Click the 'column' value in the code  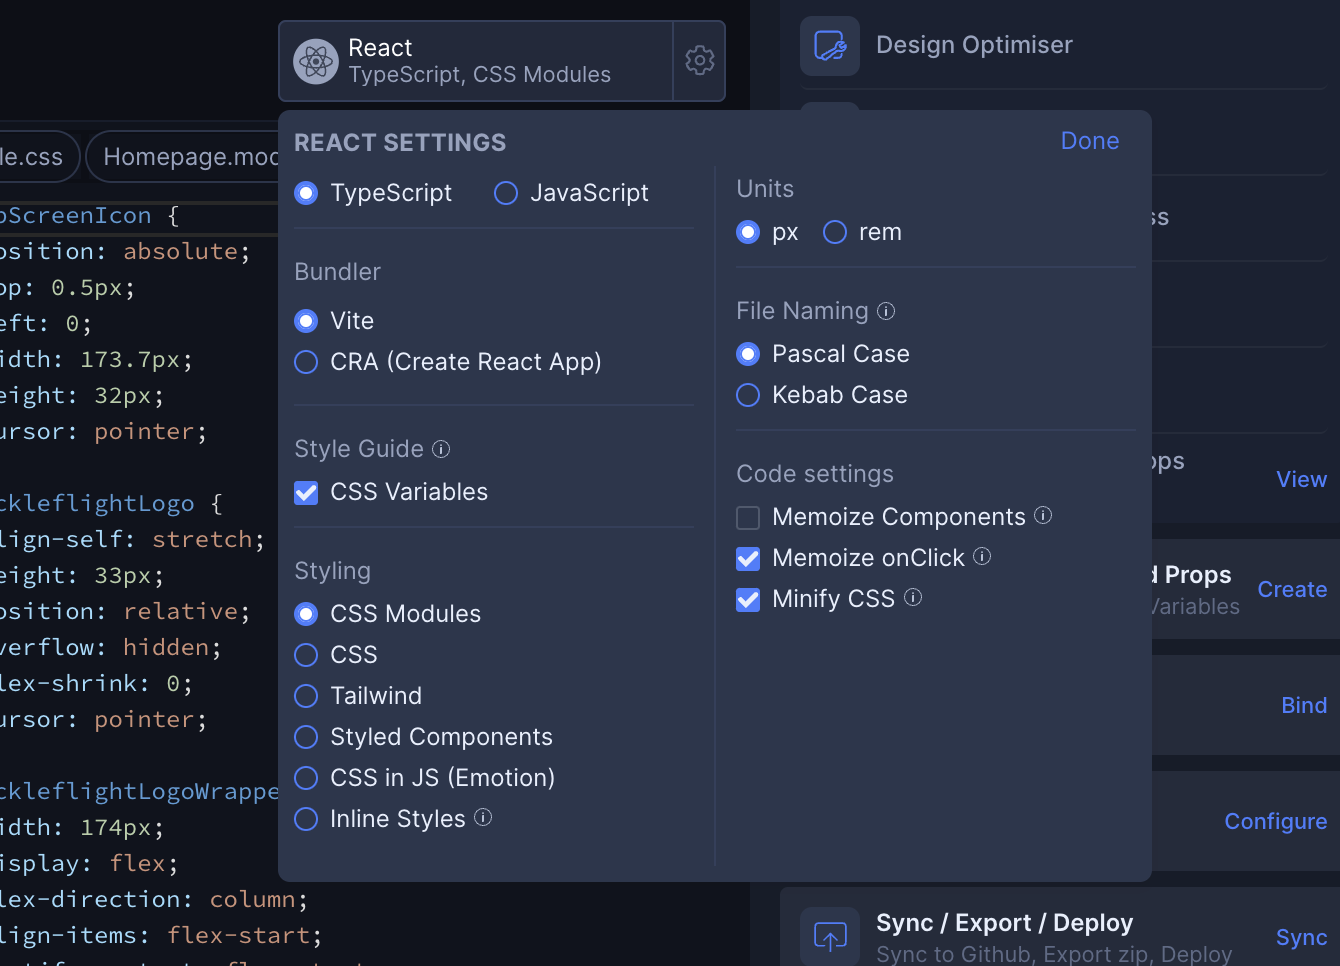point(252,899)
